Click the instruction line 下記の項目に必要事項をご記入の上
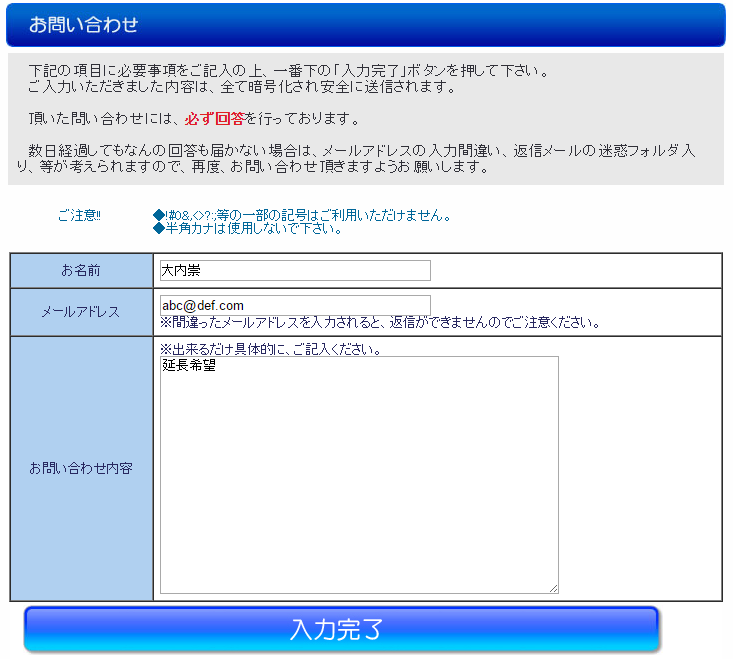The width and height of the screenshot is (733, 659). tap(288, 71)
